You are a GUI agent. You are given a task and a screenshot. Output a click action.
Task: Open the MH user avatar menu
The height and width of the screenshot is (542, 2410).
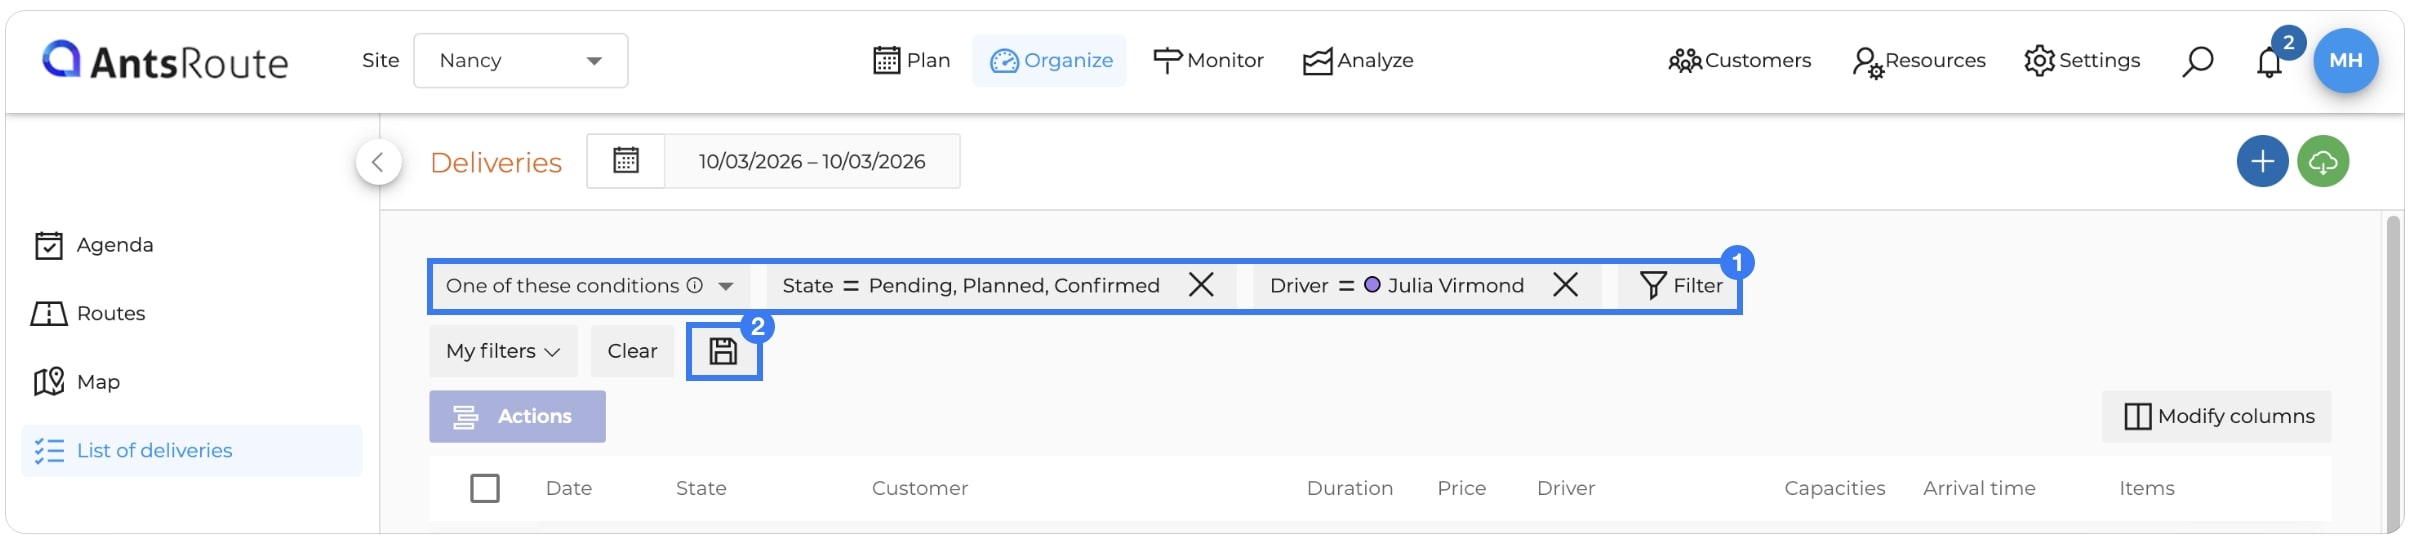pyautogui.click(x=2346, y=61)
